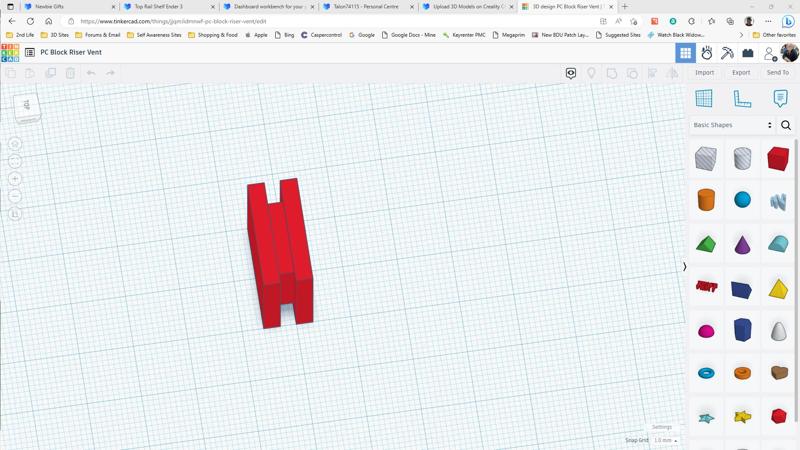Click the Import button
Image resolution: width=800 pixels, height=450 pixels.
click(x=705, y=72)
